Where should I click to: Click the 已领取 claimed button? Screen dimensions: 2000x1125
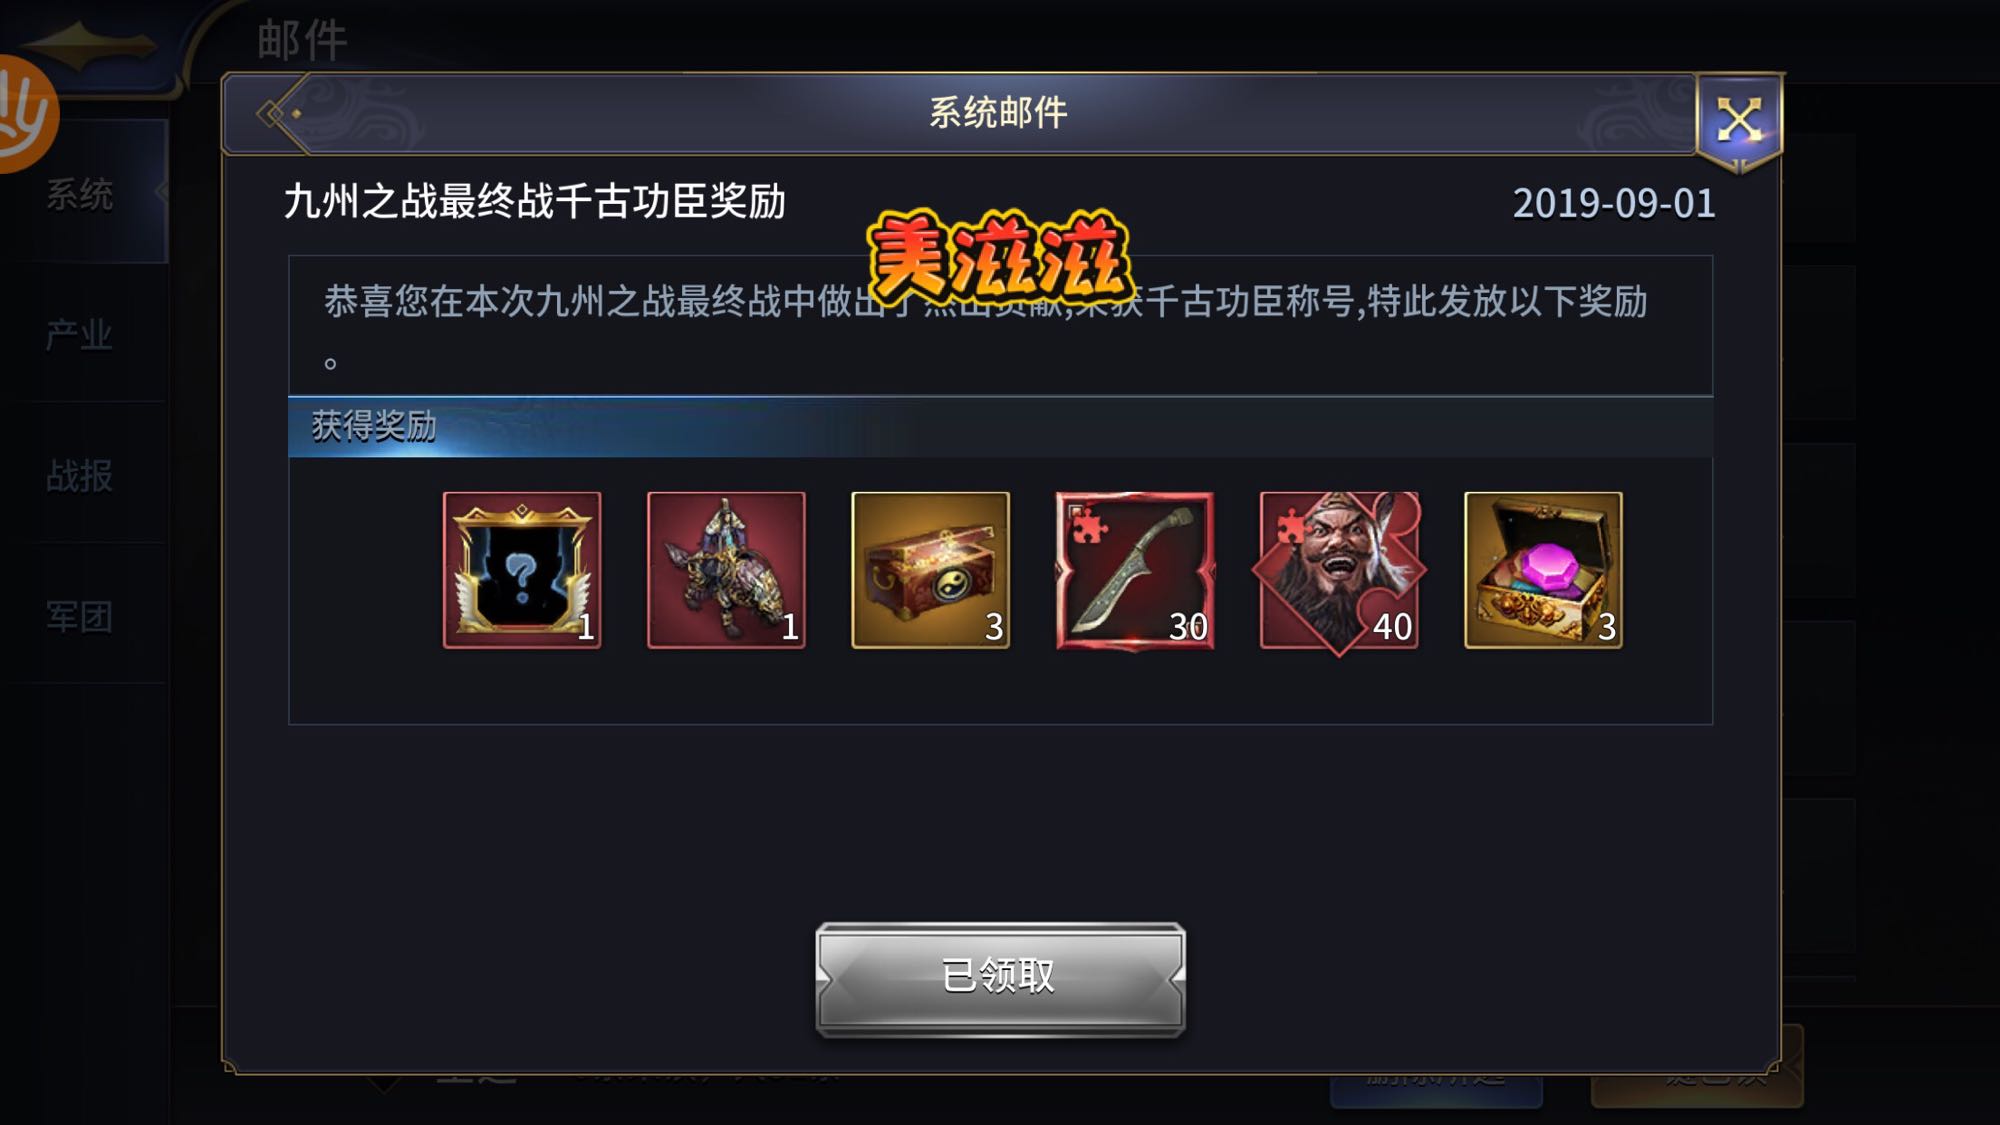[x=1000, y=977]
